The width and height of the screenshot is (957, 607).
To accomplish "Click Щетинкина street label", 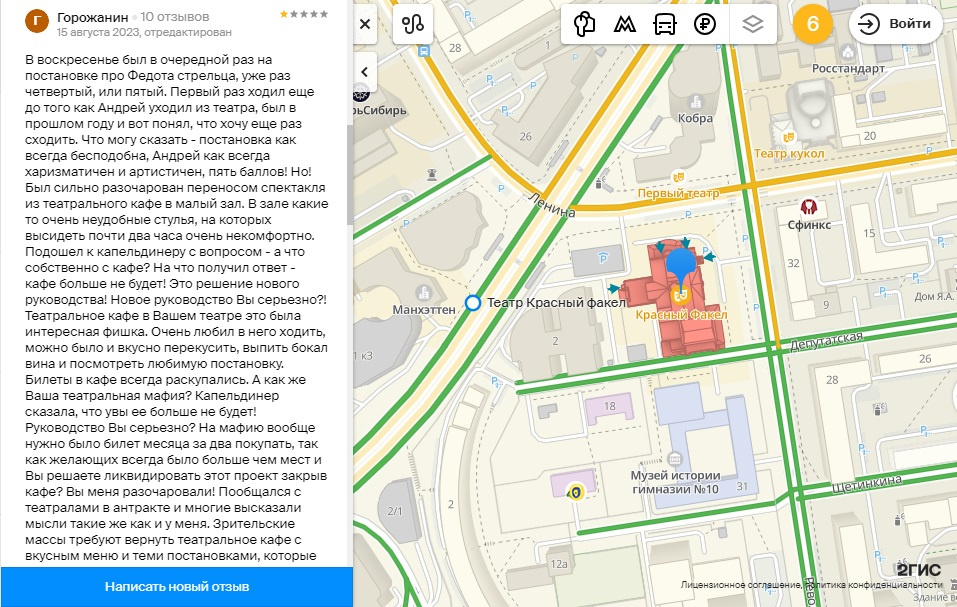I will [867, 484].
